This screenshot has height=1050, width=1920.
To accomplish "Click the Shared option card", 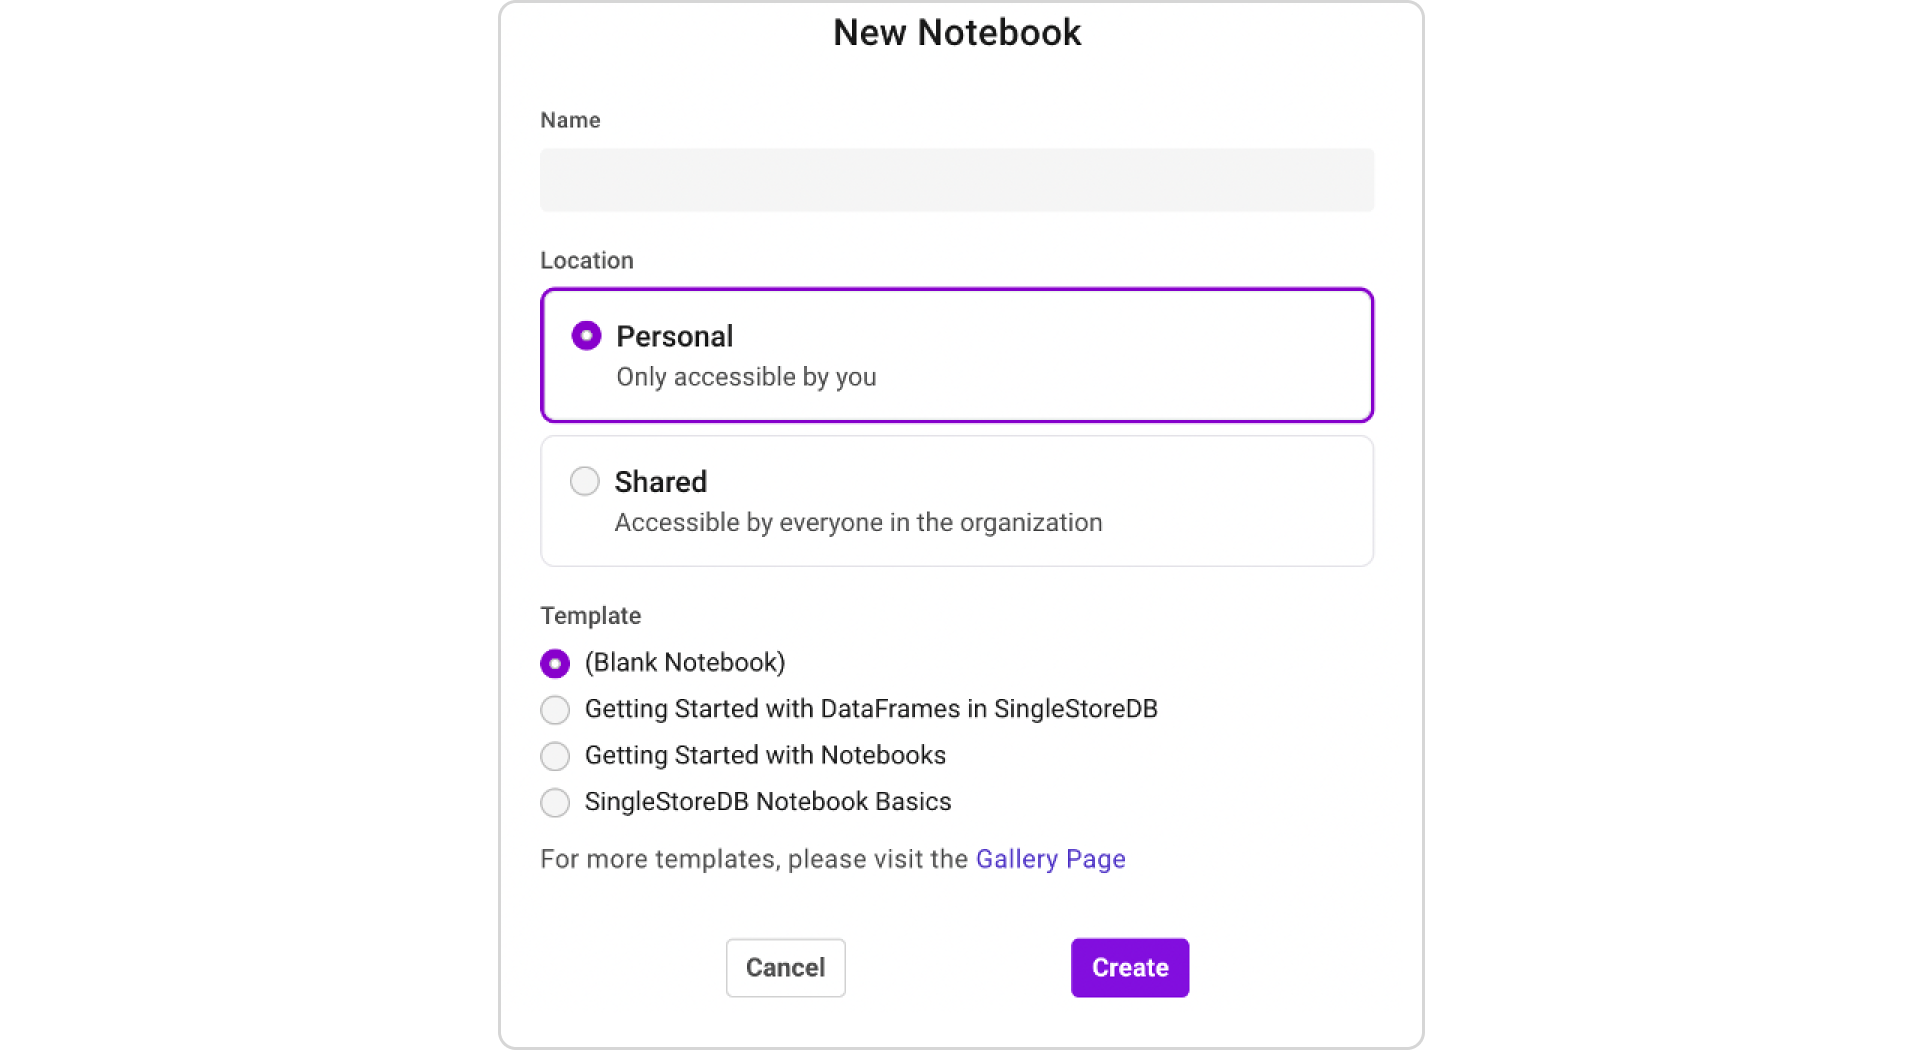I will [956, 501].
